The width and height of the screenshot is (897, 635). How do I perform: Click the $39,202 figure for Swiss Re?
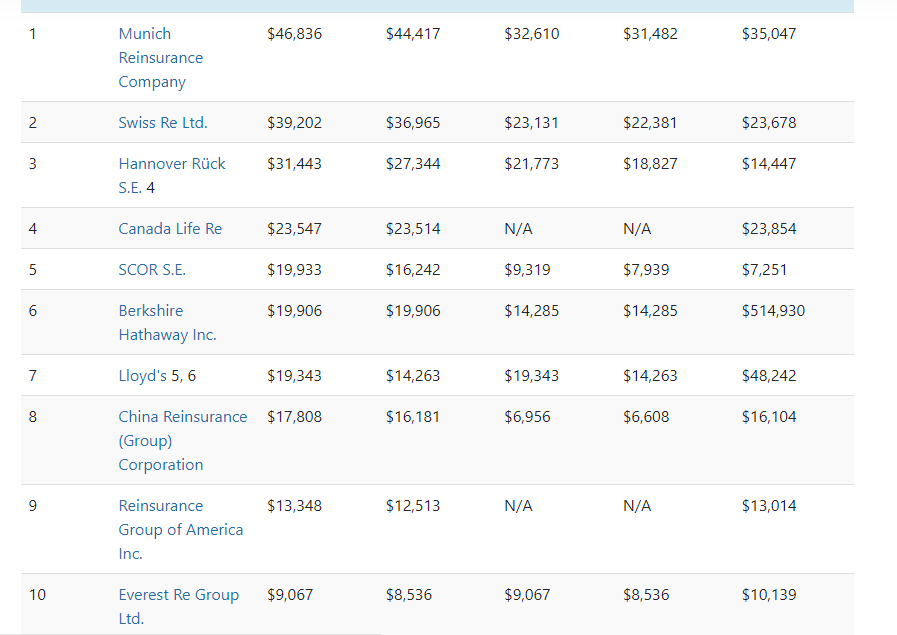[294, 123]
